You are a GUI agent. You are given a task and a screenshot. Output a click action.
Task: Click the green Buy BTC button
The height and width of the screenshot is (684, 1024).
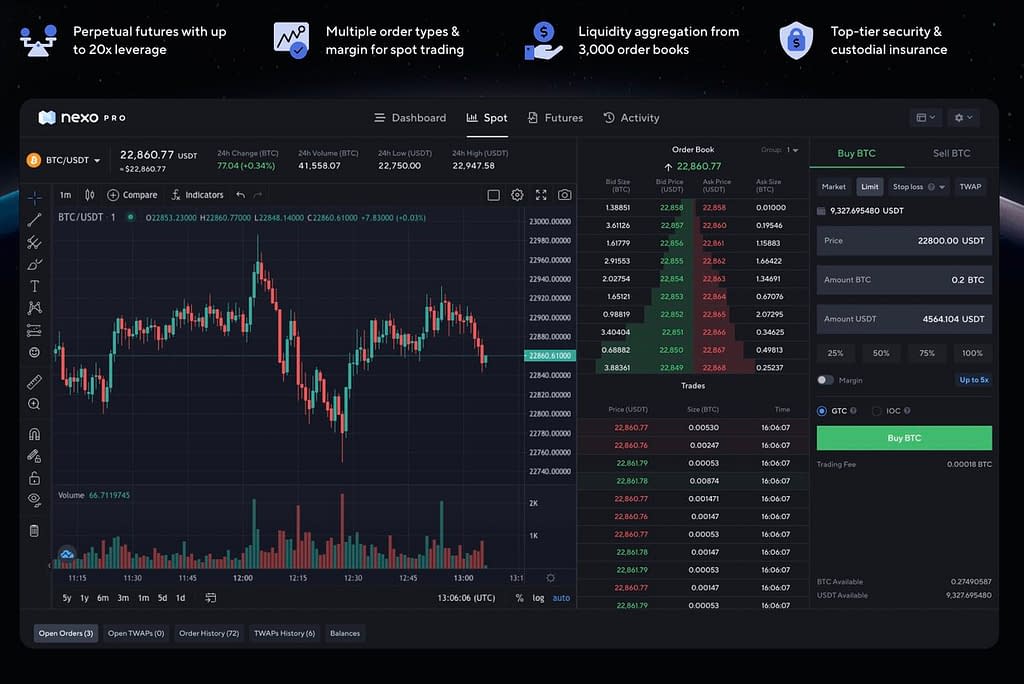pyautogui.click(x=904, y=438)
